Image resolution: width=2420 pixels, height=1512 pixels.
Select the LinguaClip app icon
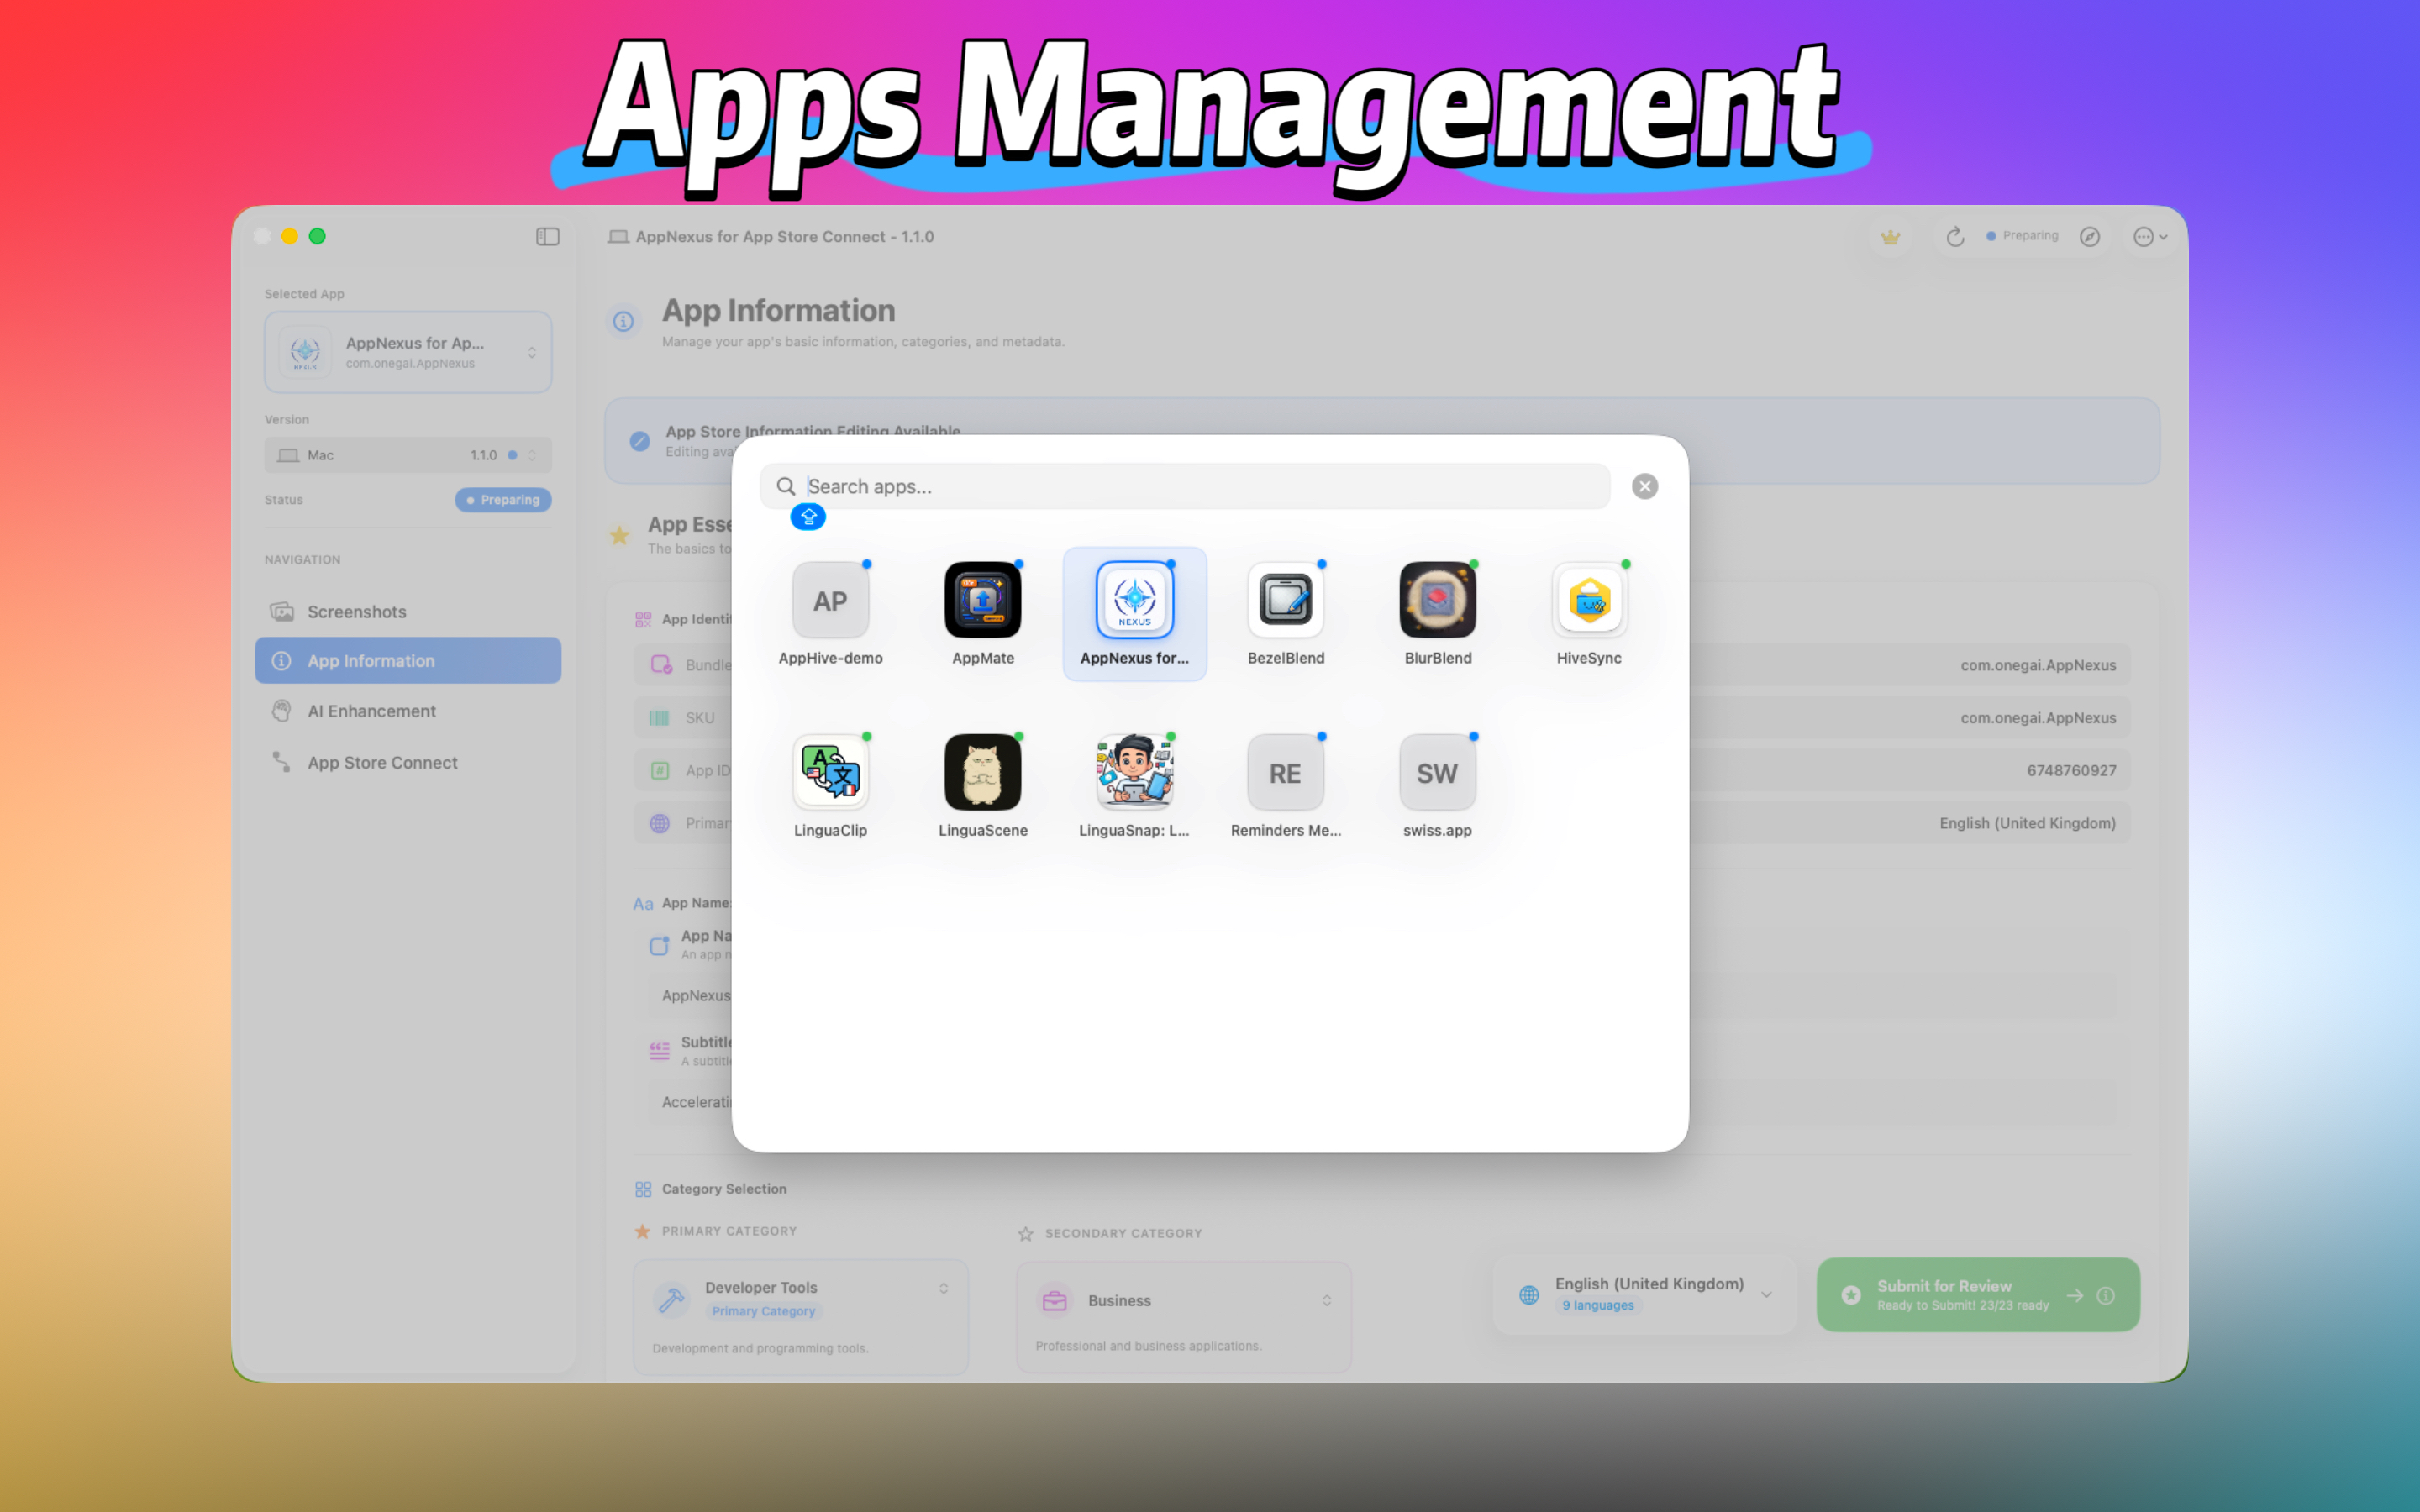(x=831, y=772)
